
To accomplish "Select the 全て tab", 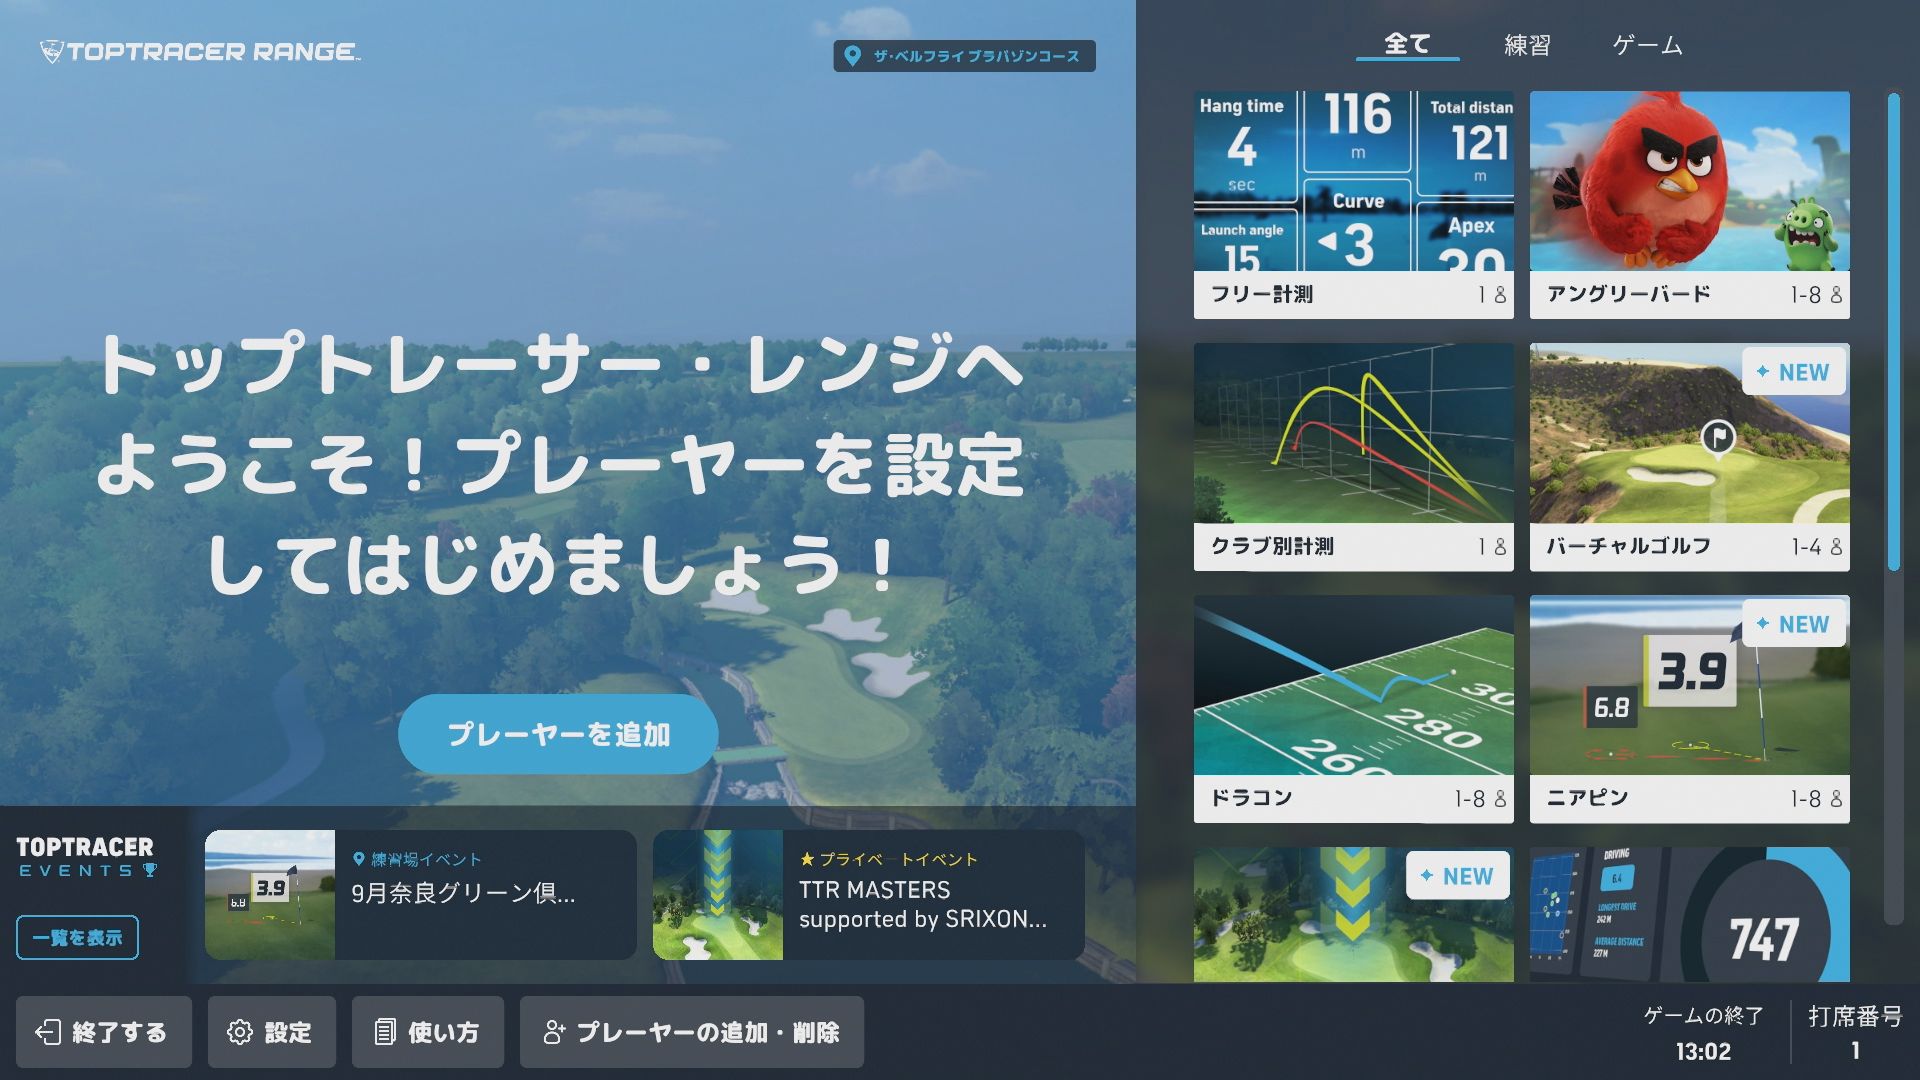I will [1407, 44].
